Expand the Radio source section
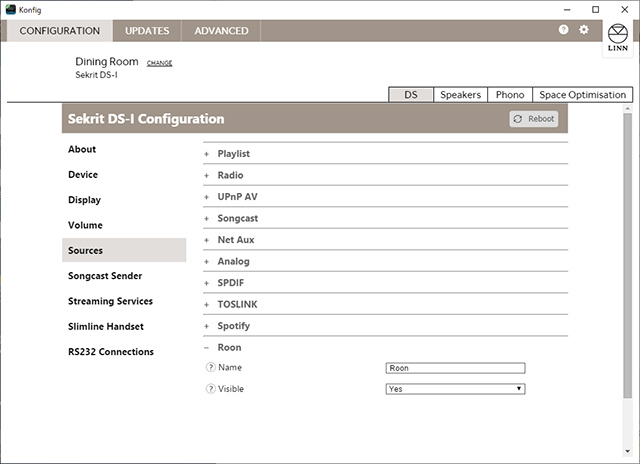The height and width of the screenshot is (464, 640). coord(385,175)
